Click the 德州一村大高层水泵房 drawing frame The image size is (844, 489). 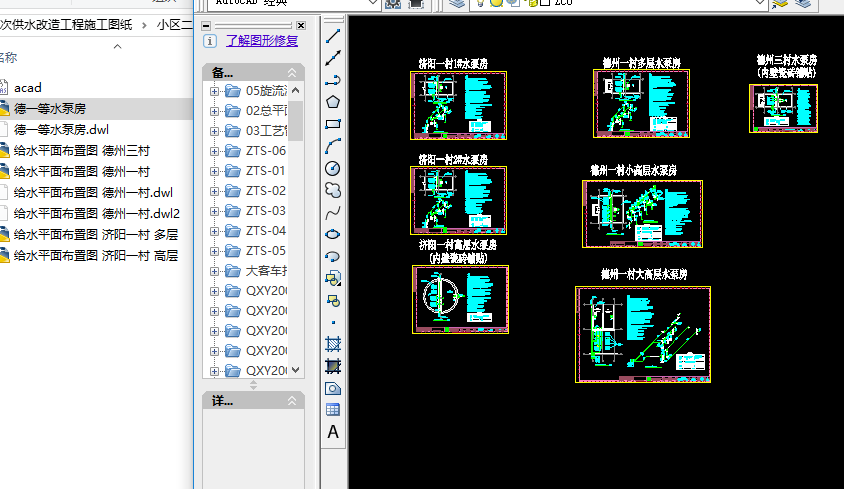click(643, 334)
